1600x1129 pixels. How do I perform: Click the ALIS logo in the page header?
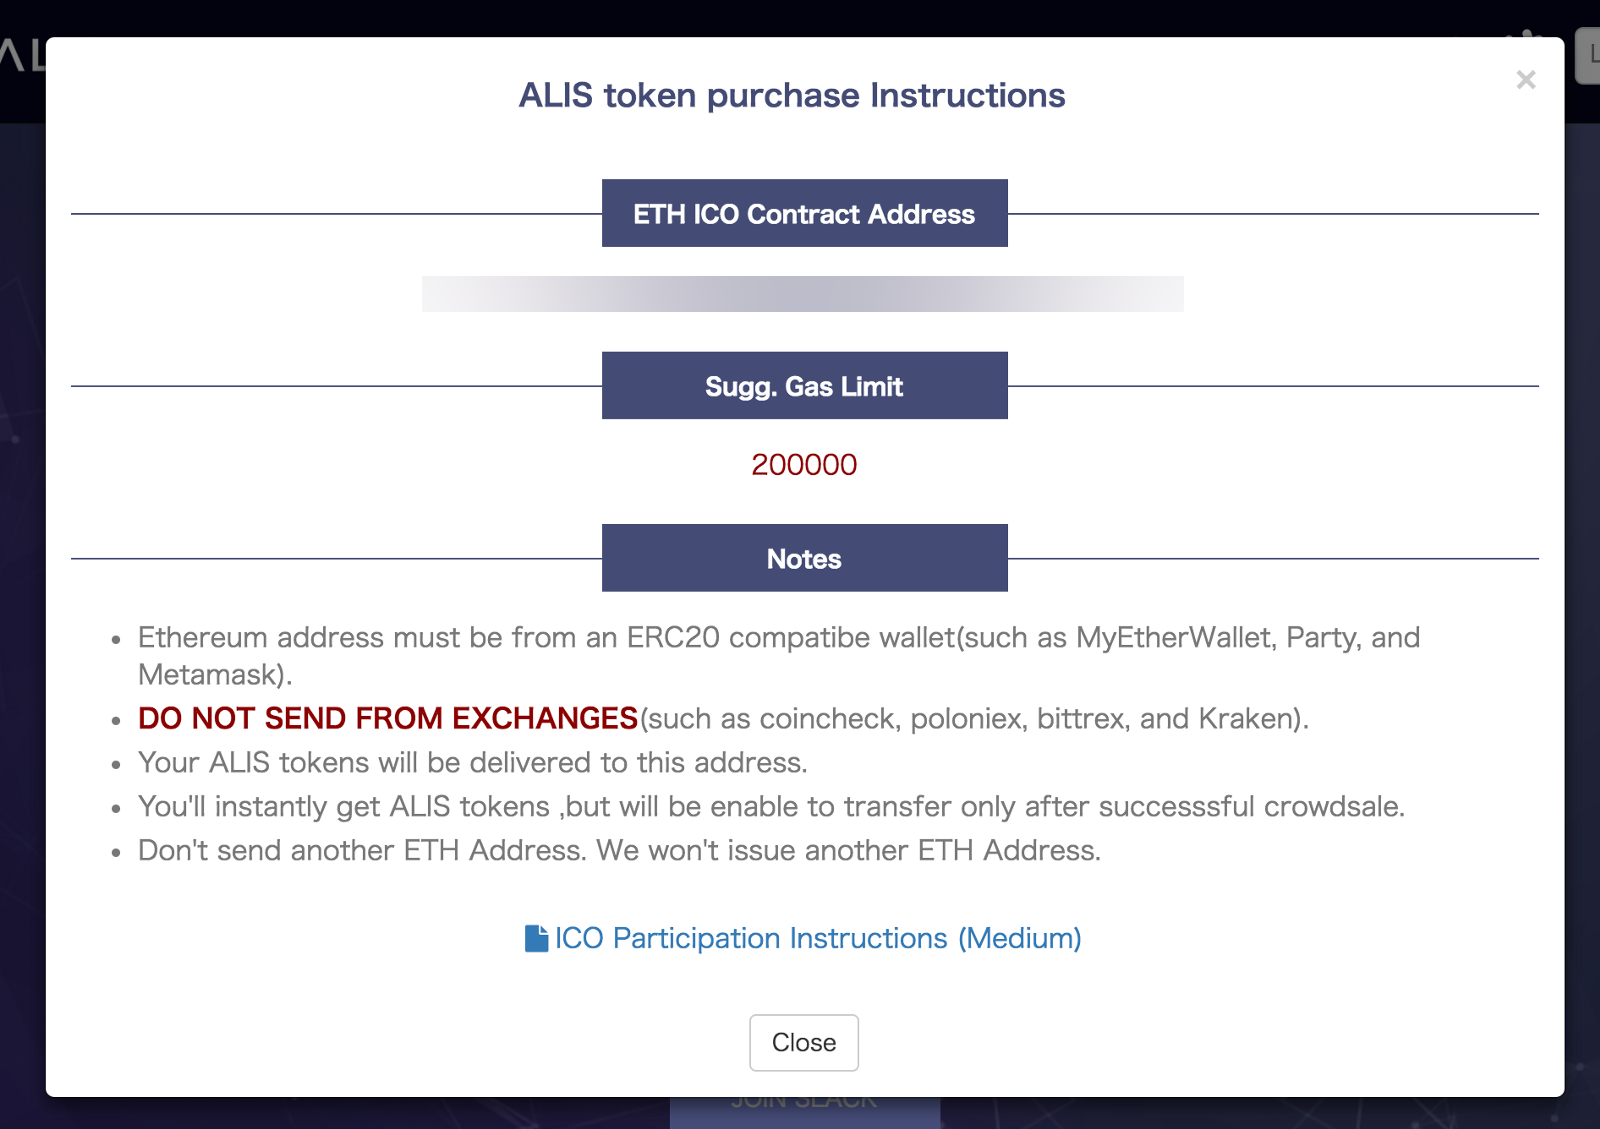click(x=22, y=56)
